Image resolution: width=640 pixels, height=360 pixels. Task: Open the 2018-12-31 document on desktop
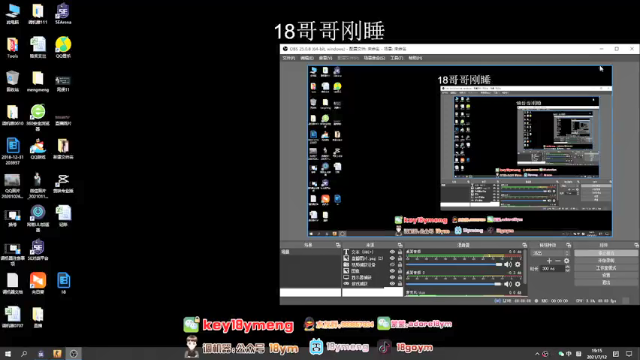13,151
